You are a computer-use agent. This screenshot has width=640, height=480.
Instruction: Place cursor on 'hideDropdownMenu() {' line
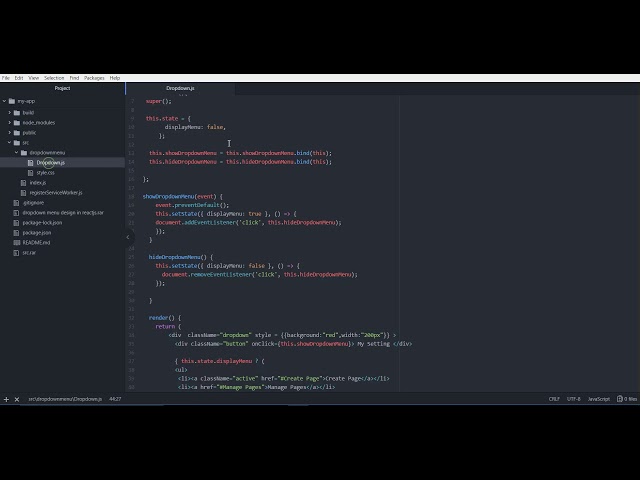pyautogui.click(x=181, y=257)
